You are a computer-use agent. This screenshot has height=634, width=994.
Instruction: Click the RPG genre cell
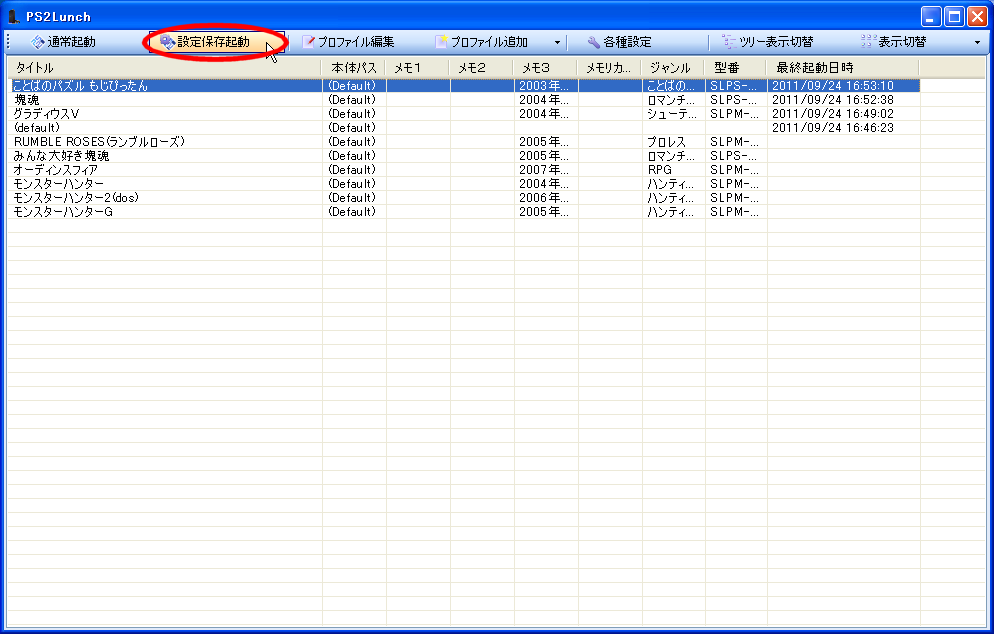[x=659, y=169]
